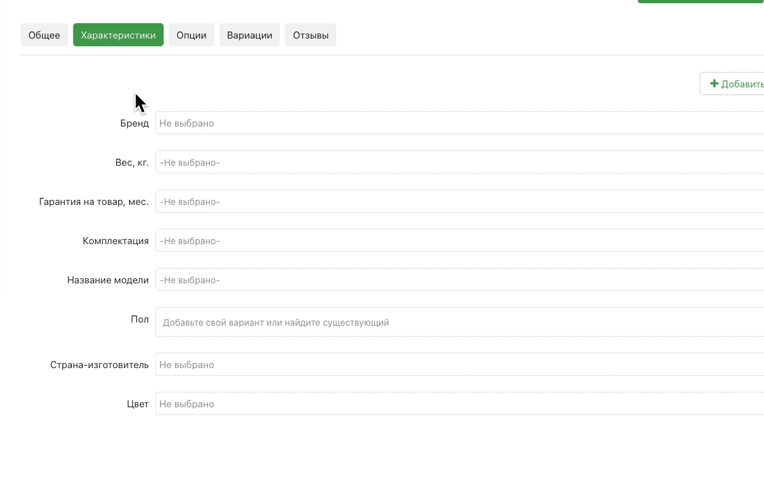This screenshot has width=764, height=480.
Task: Open the Название модели dropdown
Action: pyautogui.click(x=459, y=280)
